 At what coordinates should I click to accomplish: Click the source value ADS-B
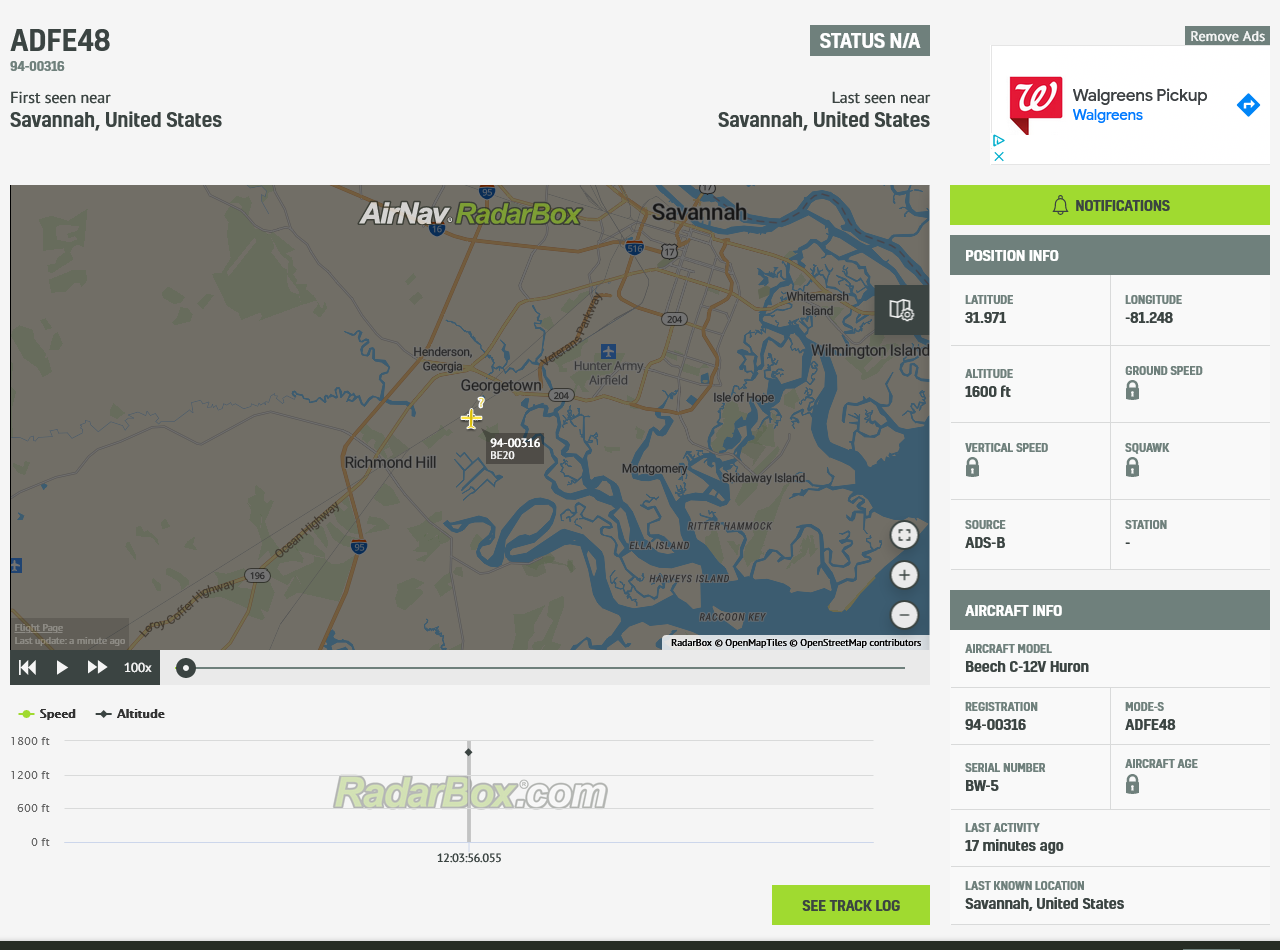[985, 543]
